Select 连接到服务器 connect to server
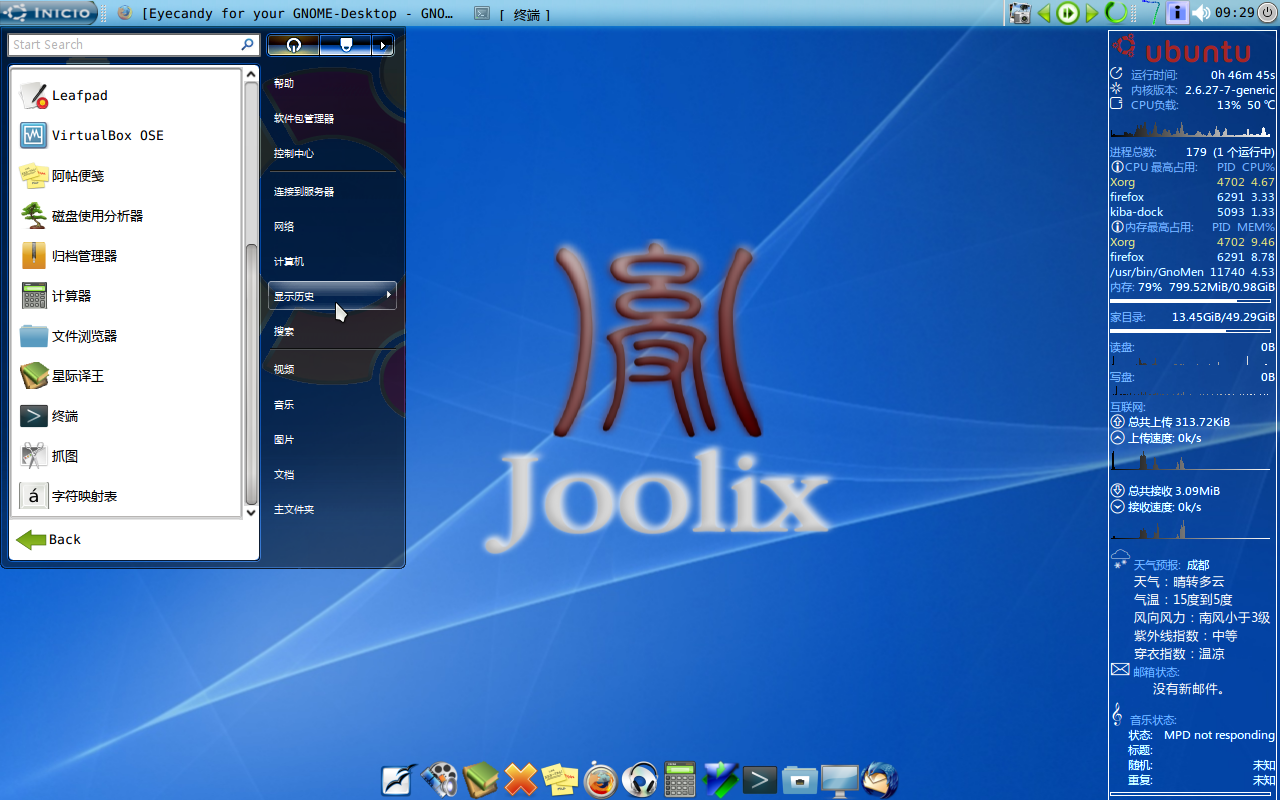 [332, 192]
